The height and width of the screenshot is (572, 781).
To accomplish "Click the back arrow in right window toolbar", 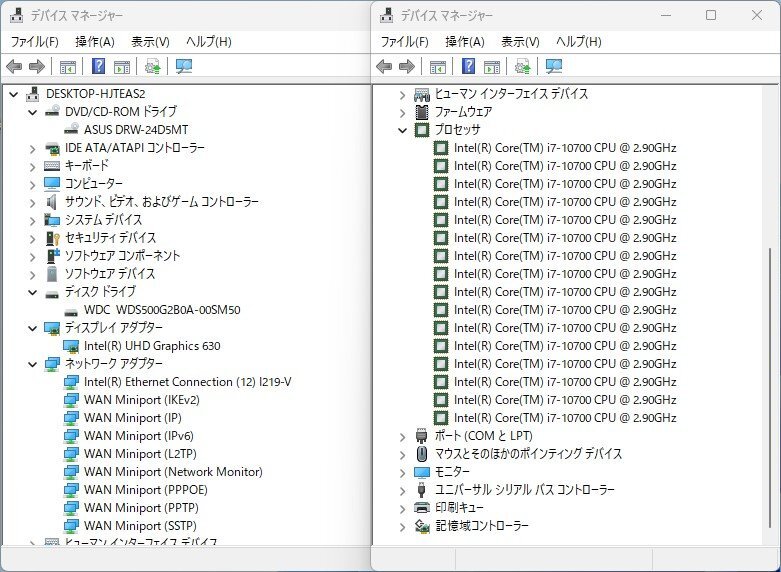I will coord(384,67).
